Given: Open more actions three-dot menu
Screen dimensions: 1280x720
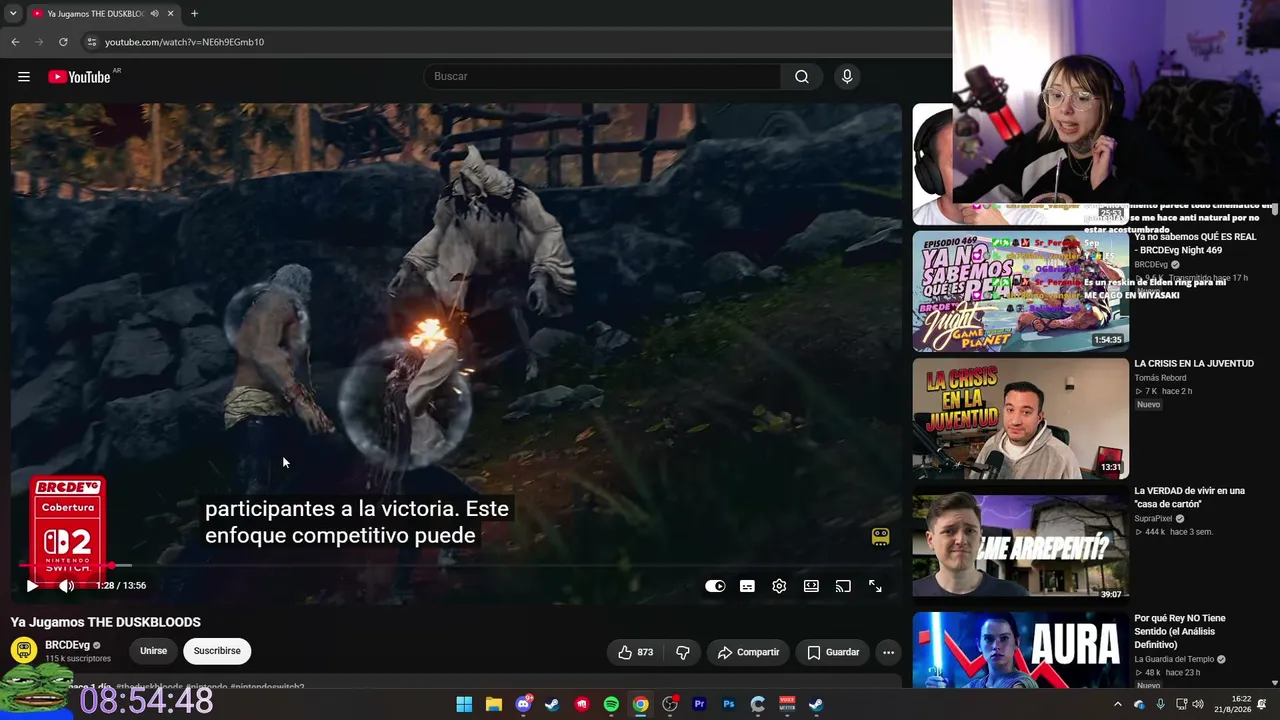Looking at the screenshot, I should (888, 652).
